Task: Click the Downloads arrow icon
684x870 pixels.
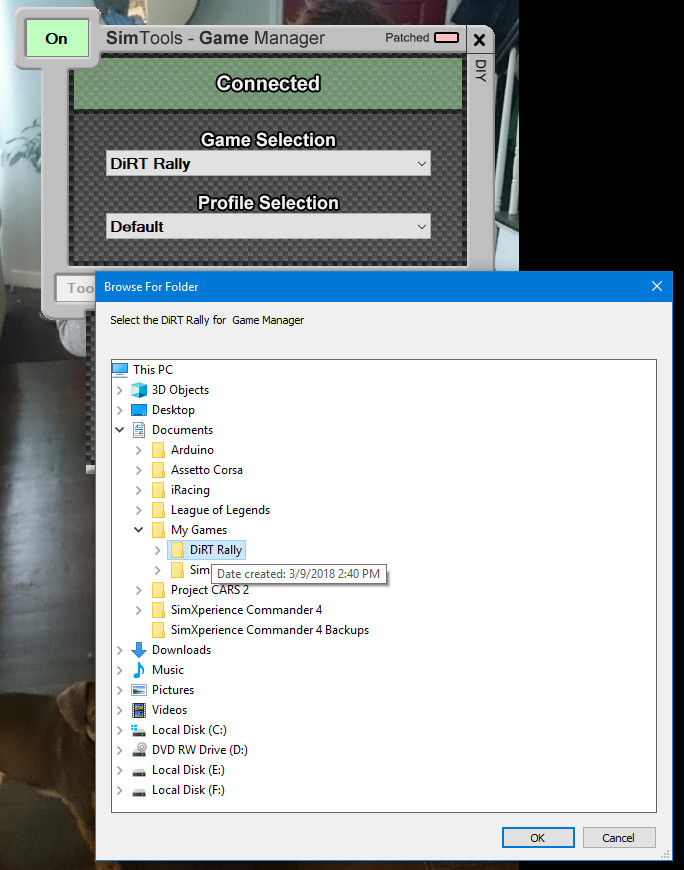Action: tap(139, 650)
